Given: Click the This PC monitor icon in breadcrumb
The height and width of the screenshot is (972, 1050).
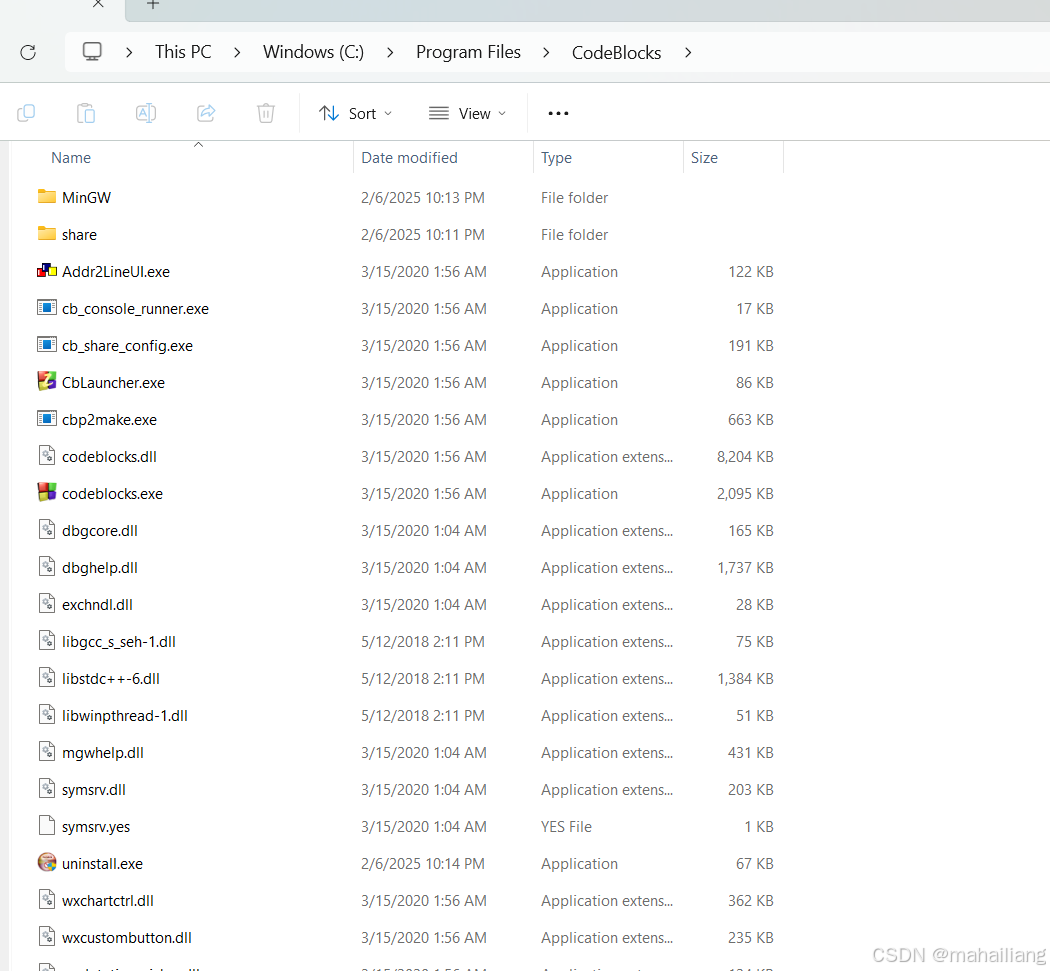Looking at the screenshot, I should 92,52.
